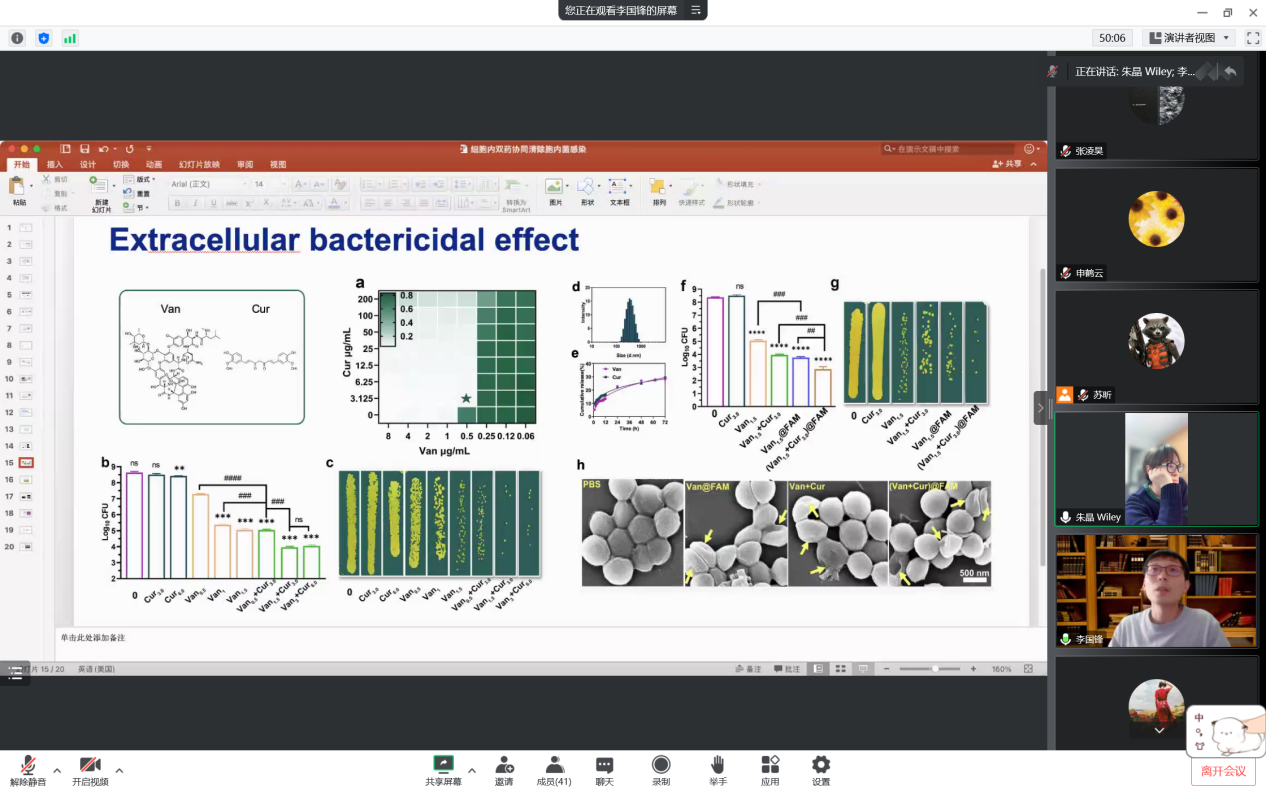Open the 邀请 invite dialog

coord(505,770)
